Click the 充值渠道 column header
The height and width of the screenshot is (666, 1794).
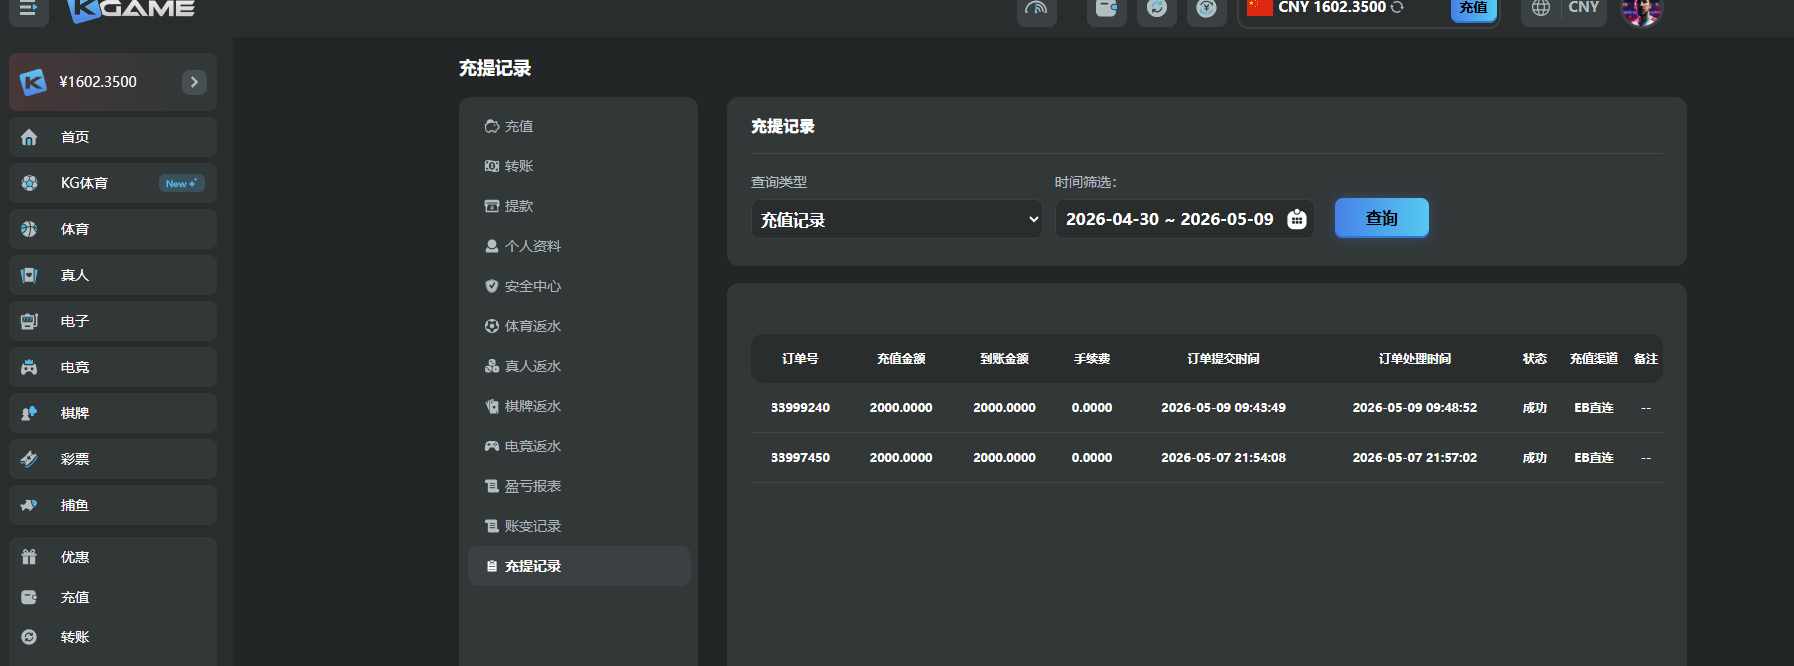click(x=1594, y=359)
